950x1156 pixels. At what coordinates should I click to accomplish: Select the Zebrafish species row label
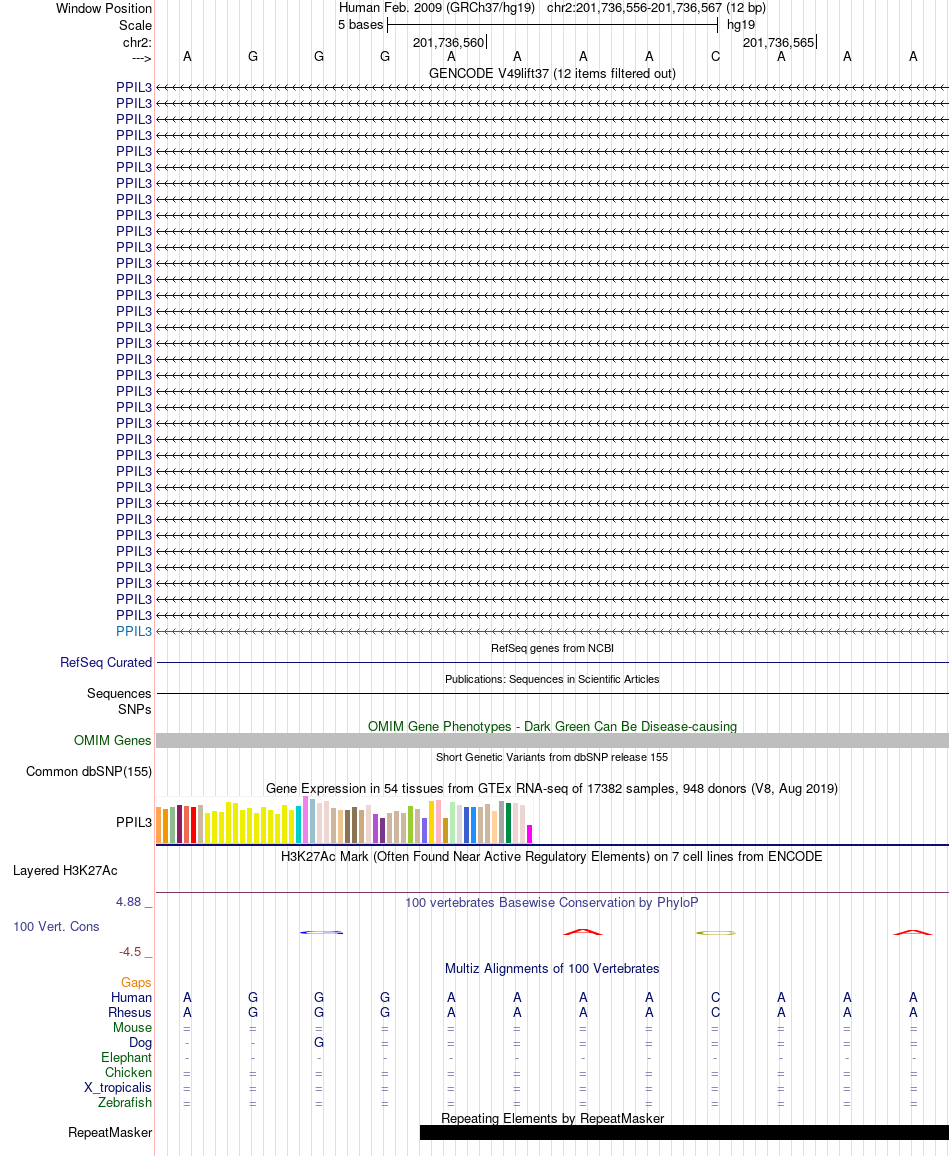125,1102
